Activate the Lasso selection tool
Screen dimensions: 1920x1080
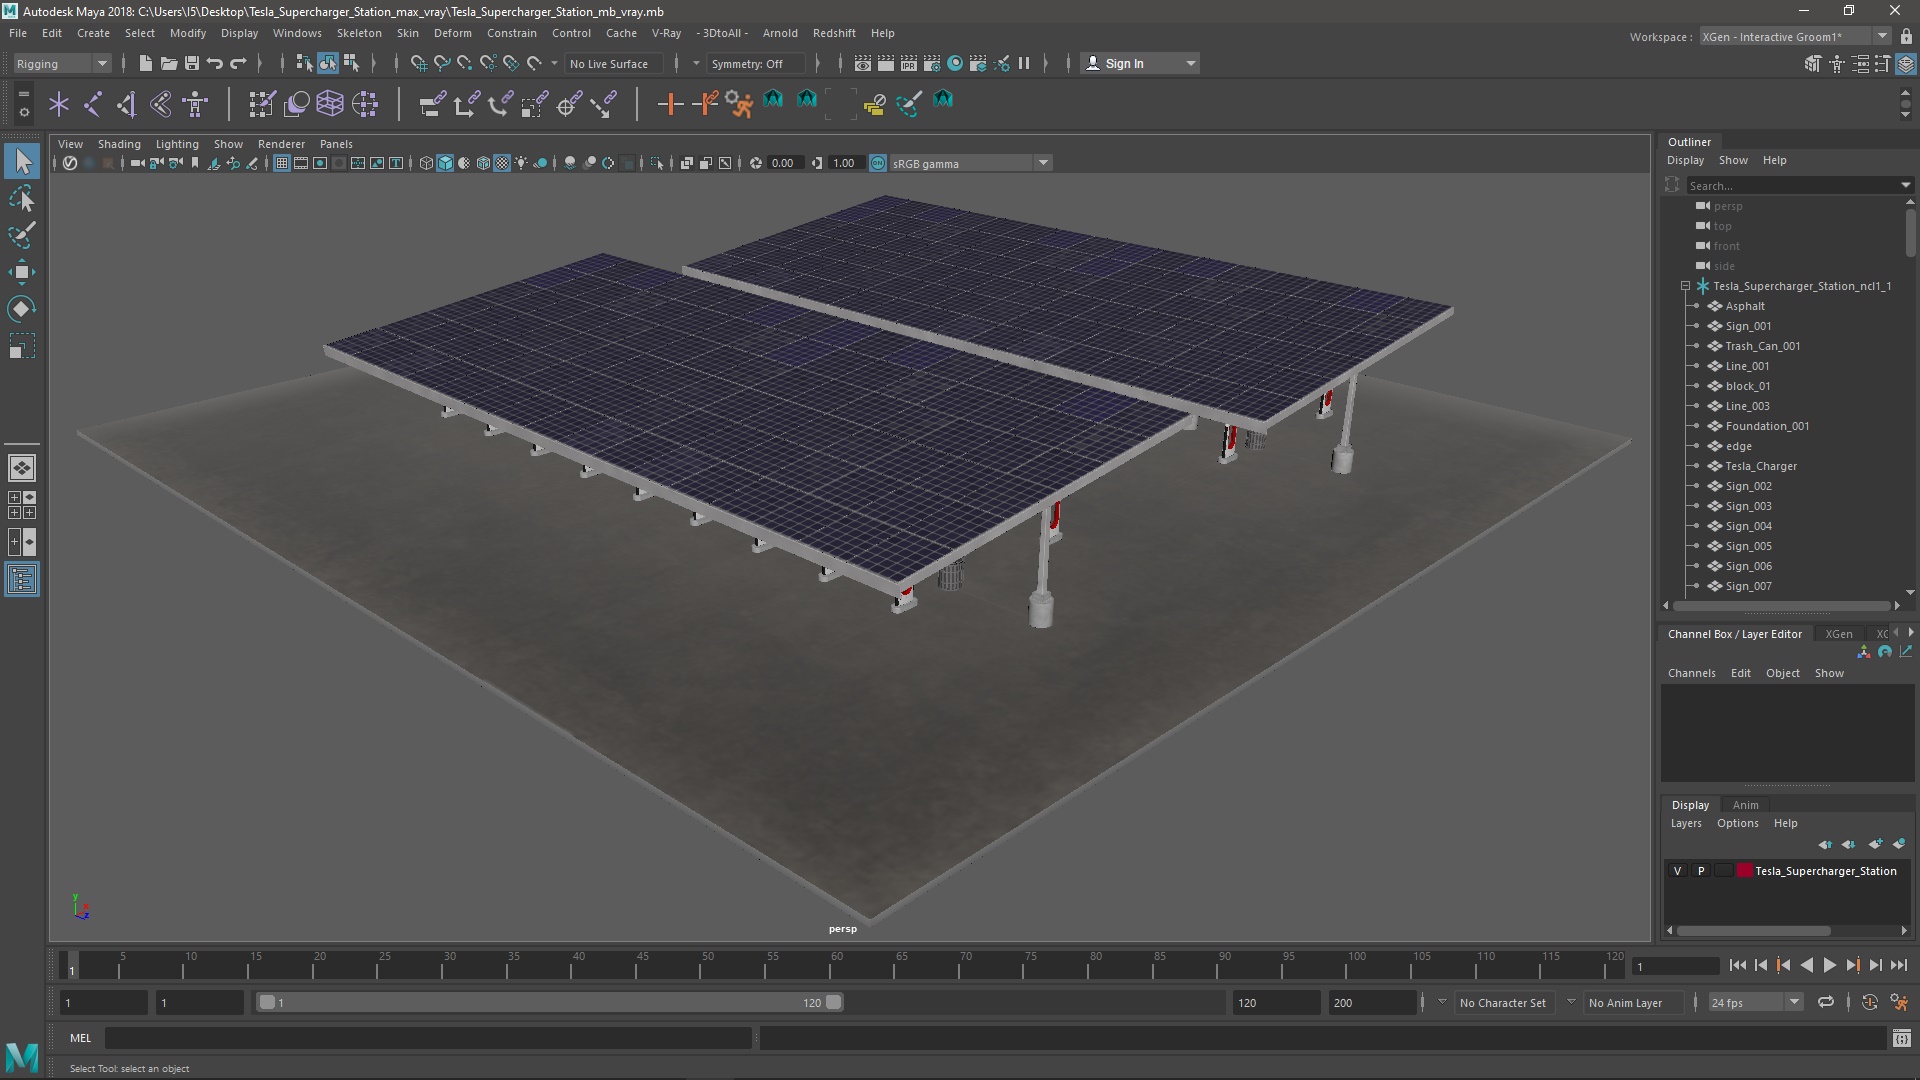(22, 199)
